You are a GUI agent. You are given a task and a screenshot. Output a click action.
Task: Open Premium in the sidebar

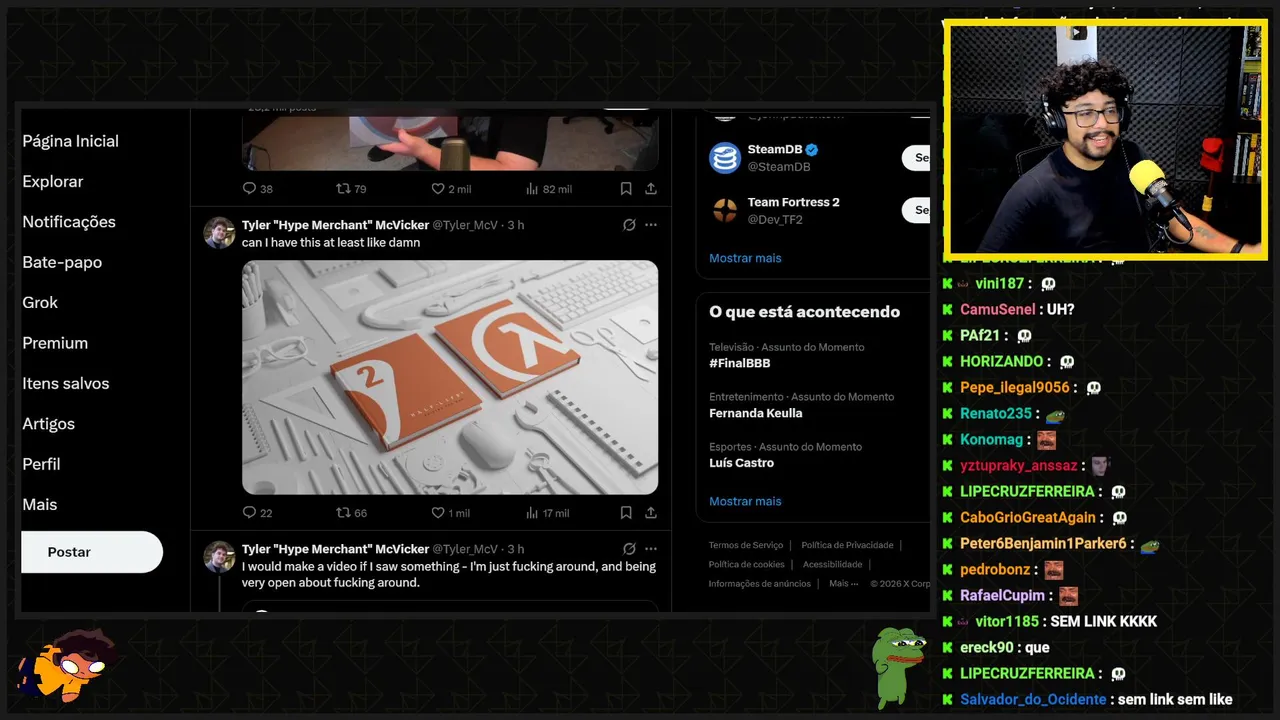click(55, 343)
